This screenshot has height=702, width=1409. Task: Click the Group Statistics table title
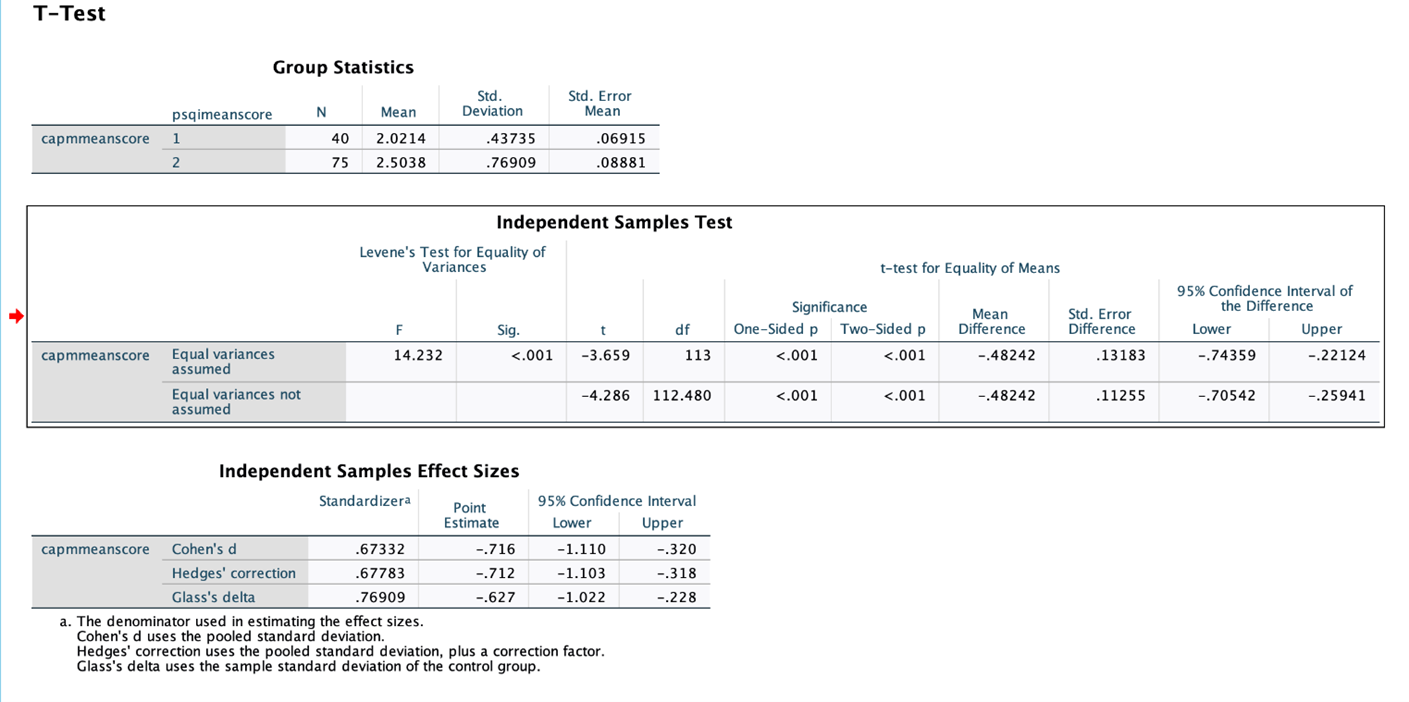(343, 67)
